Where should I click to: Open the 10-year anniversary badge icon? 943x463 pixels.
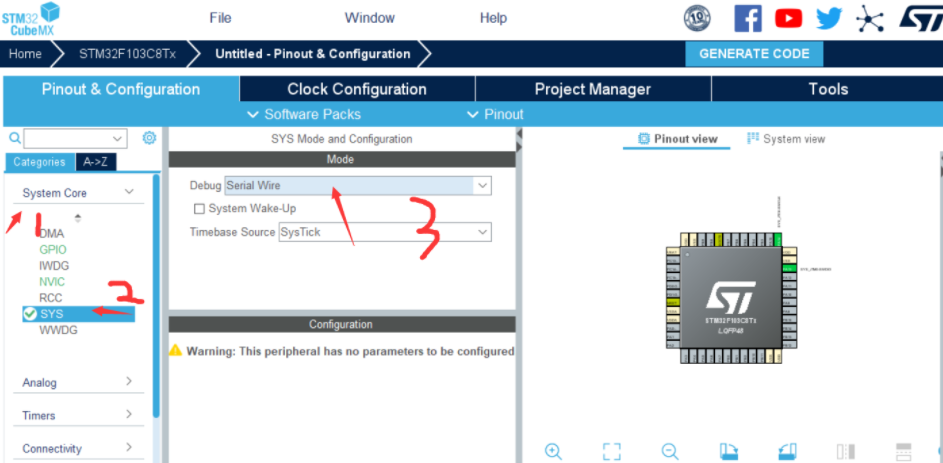[x=697, y=19]
